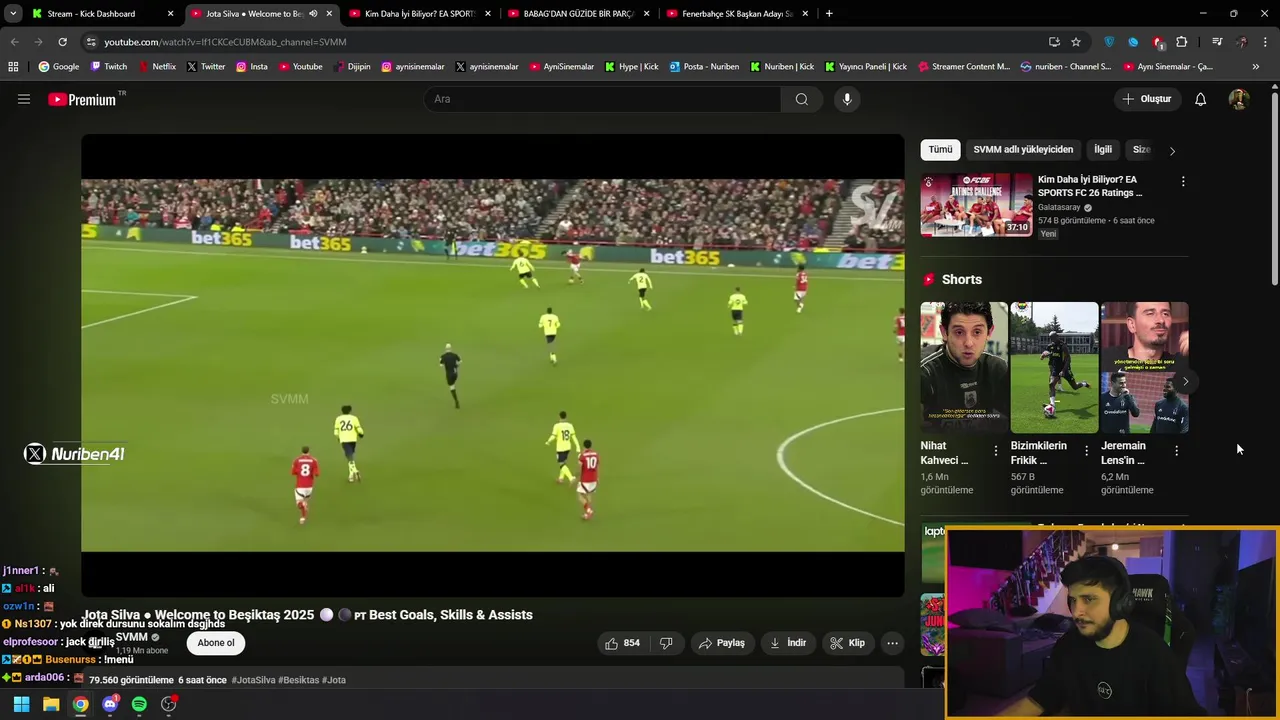Open the bookmarks apps grid icon
Image resolution: width=1280 pixels, height=720 pixels.
(x=13, y=67)
